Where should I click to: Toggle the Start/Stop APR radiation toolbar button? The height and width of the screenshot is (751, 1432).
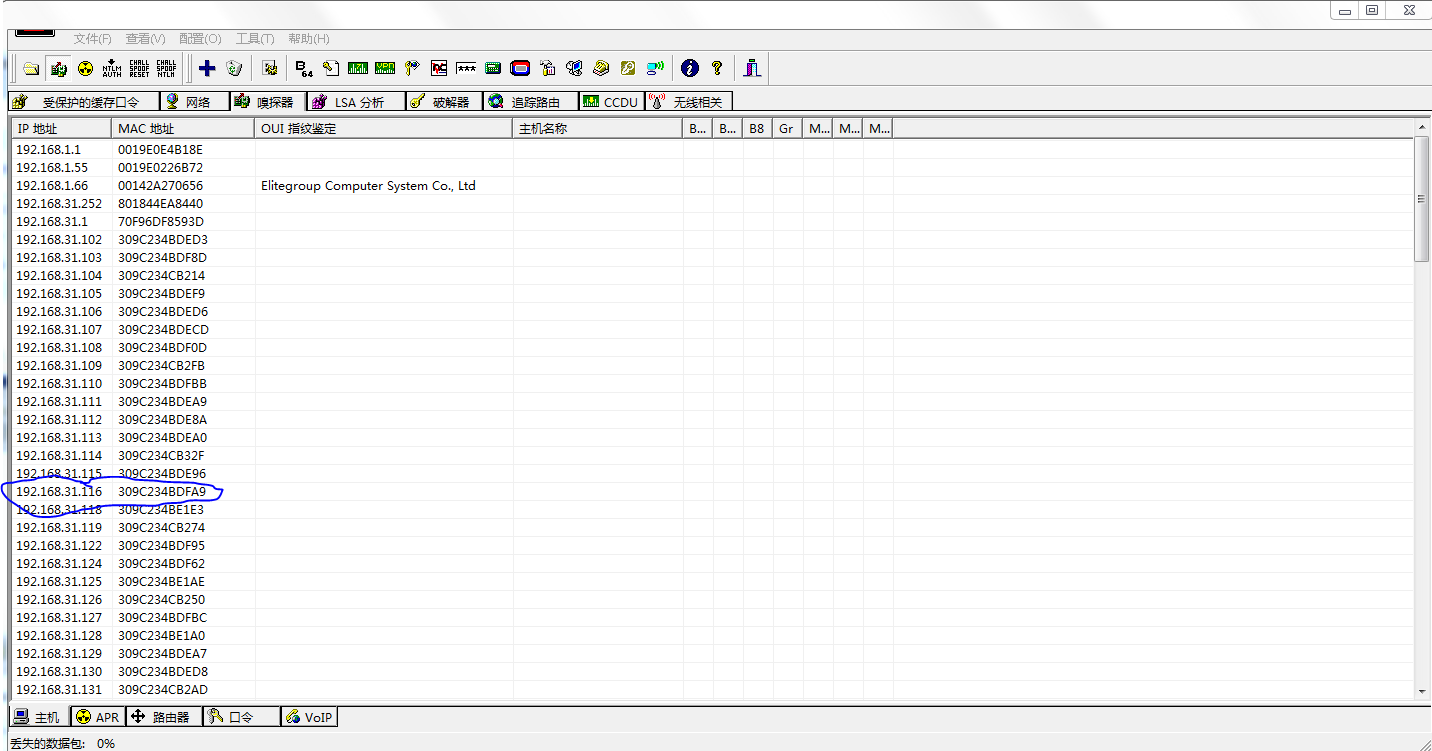(x=85, y=68)
